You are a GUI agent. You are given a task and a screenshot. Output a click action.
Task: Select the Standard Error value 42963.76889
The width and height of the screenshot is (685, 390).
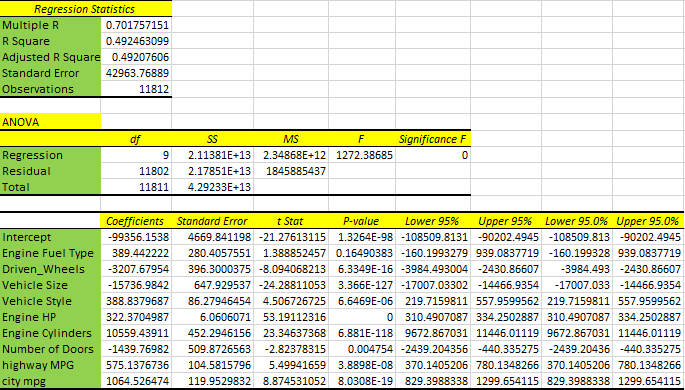pos(136,73)
